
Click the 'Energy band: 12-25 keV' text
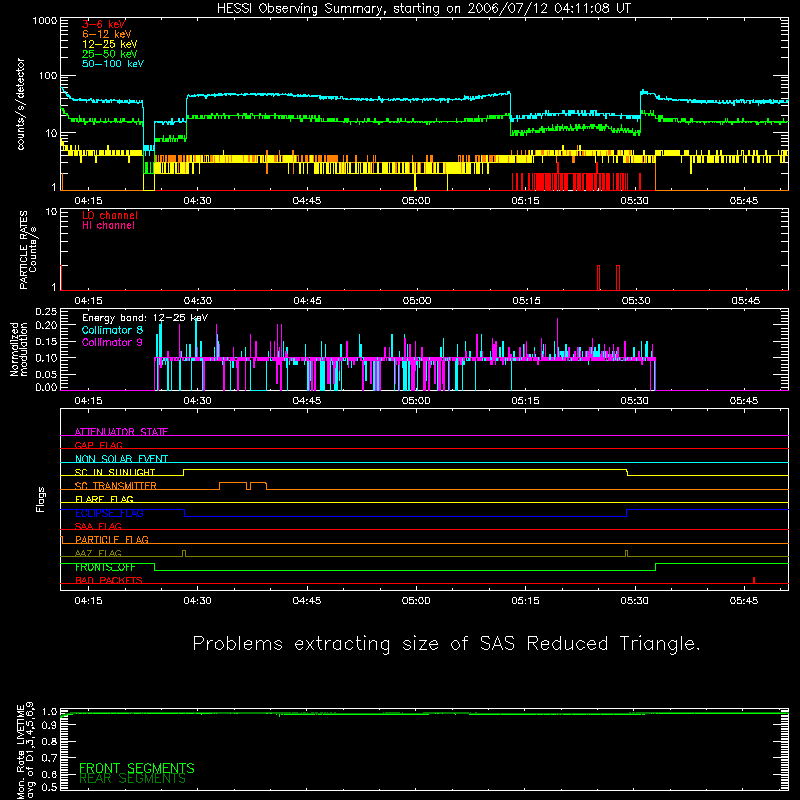(x=145, y=318)
